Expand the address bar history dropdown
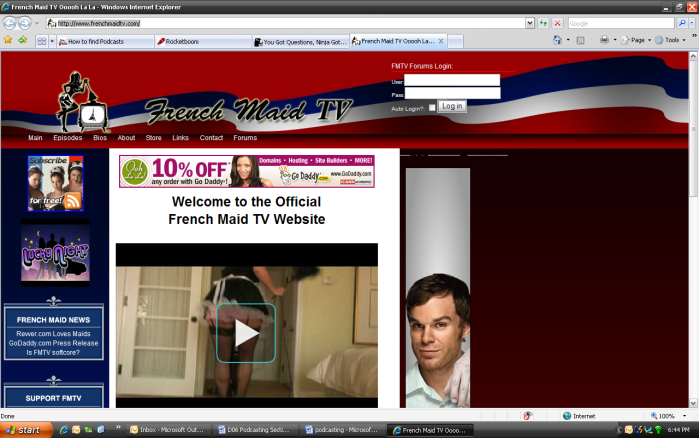Viewport: 699px width, 438px height. coord(530,23)
